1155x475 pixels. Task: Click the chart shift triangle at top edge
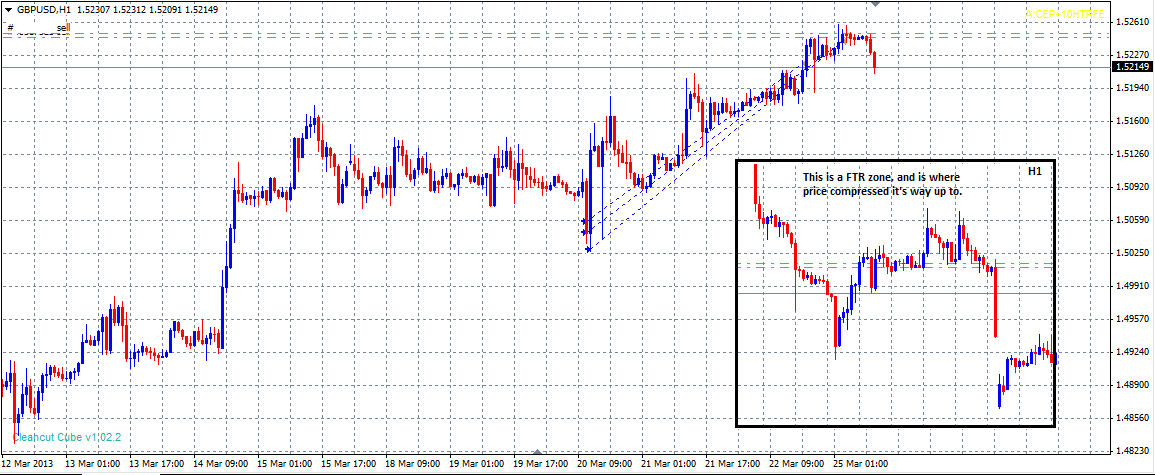click(x=877, y=5)
